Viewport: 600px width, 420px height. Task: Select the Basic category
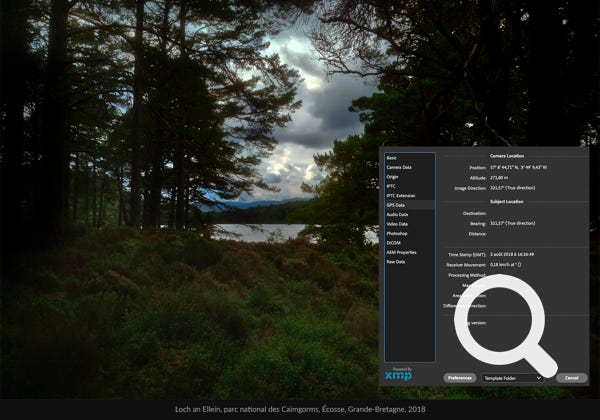coord(392,157)
